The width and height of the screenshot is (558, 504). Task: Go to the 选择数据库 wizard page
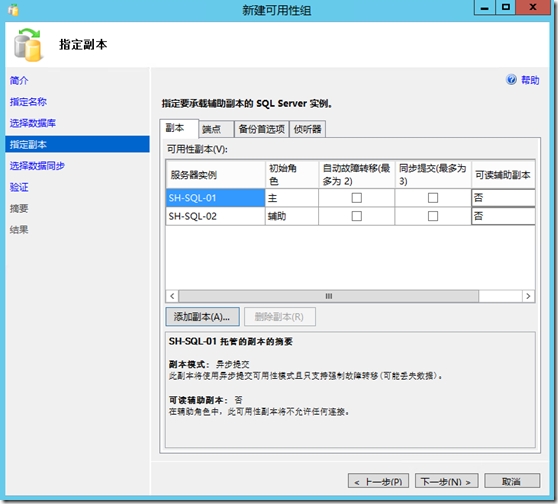(33, 123)
